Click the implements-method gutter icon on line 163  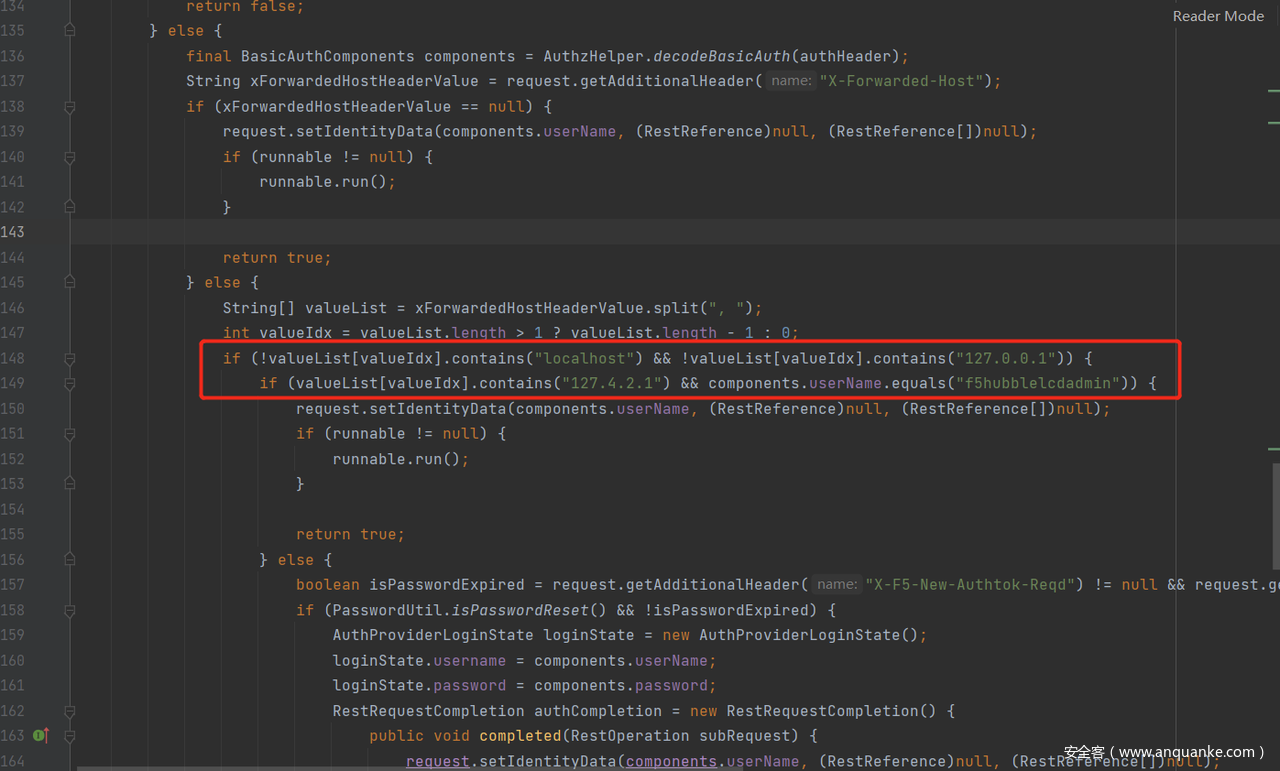tap(40, 736)
